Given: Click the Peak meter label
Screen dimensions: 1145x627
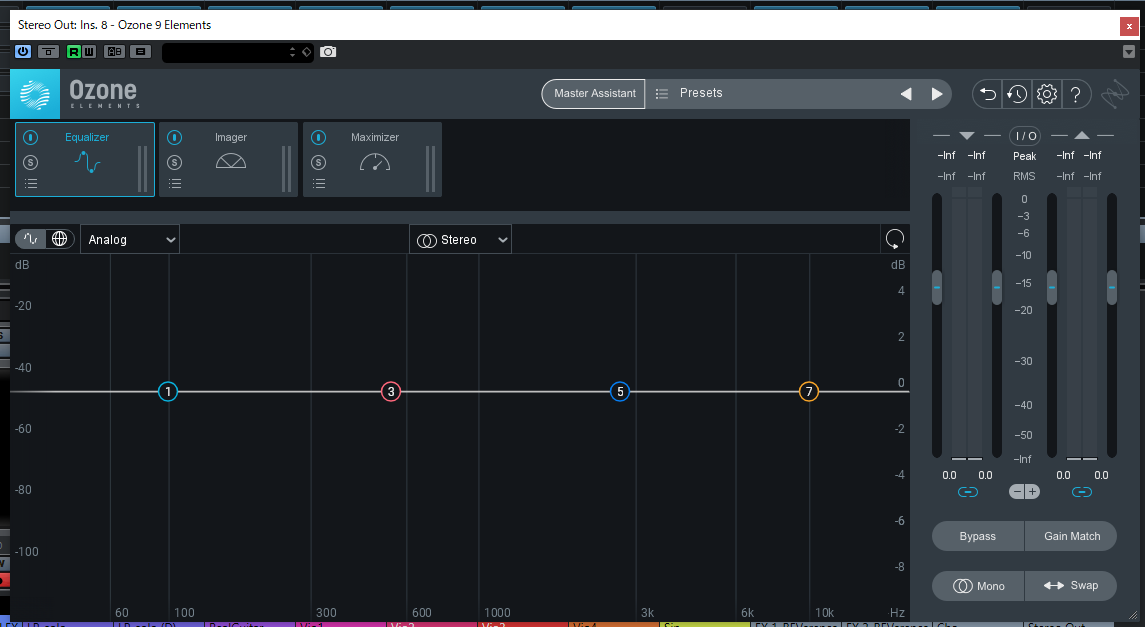Looking at the screenshot, I should 1025,156.
